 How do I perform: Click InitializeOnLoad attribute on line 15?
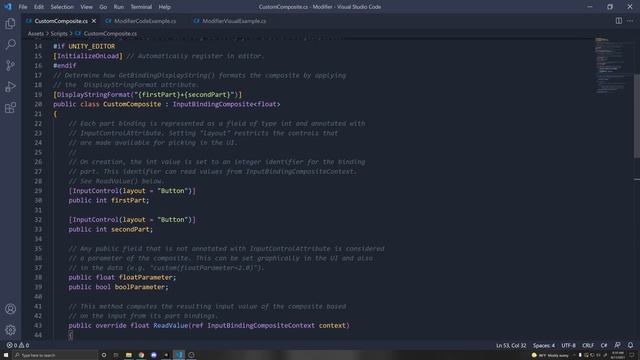[x=88, y=56]
